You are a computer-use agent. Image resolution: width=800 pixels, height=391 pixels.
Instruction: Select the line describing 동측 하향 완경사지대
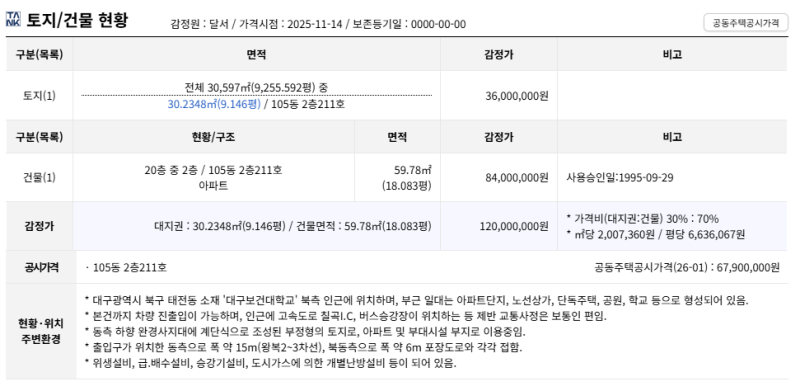[305, 332]
